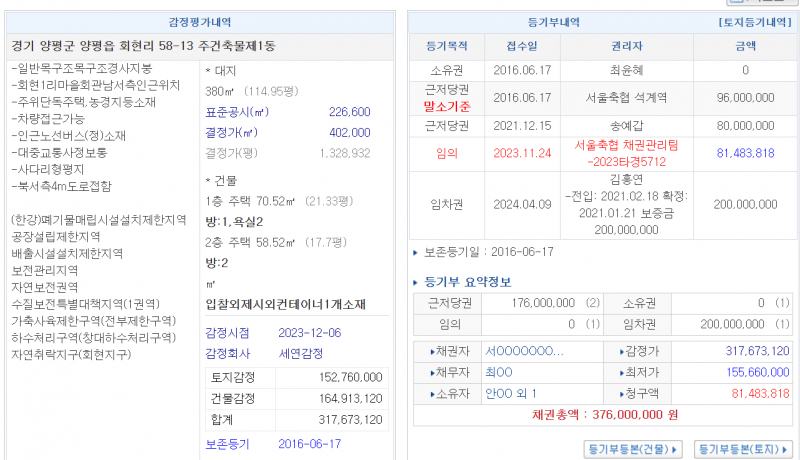Viewport: 800px width, 460px height.
Task: Click the arrow icon beside 청구액 label
Action: (x=620, y=393)
